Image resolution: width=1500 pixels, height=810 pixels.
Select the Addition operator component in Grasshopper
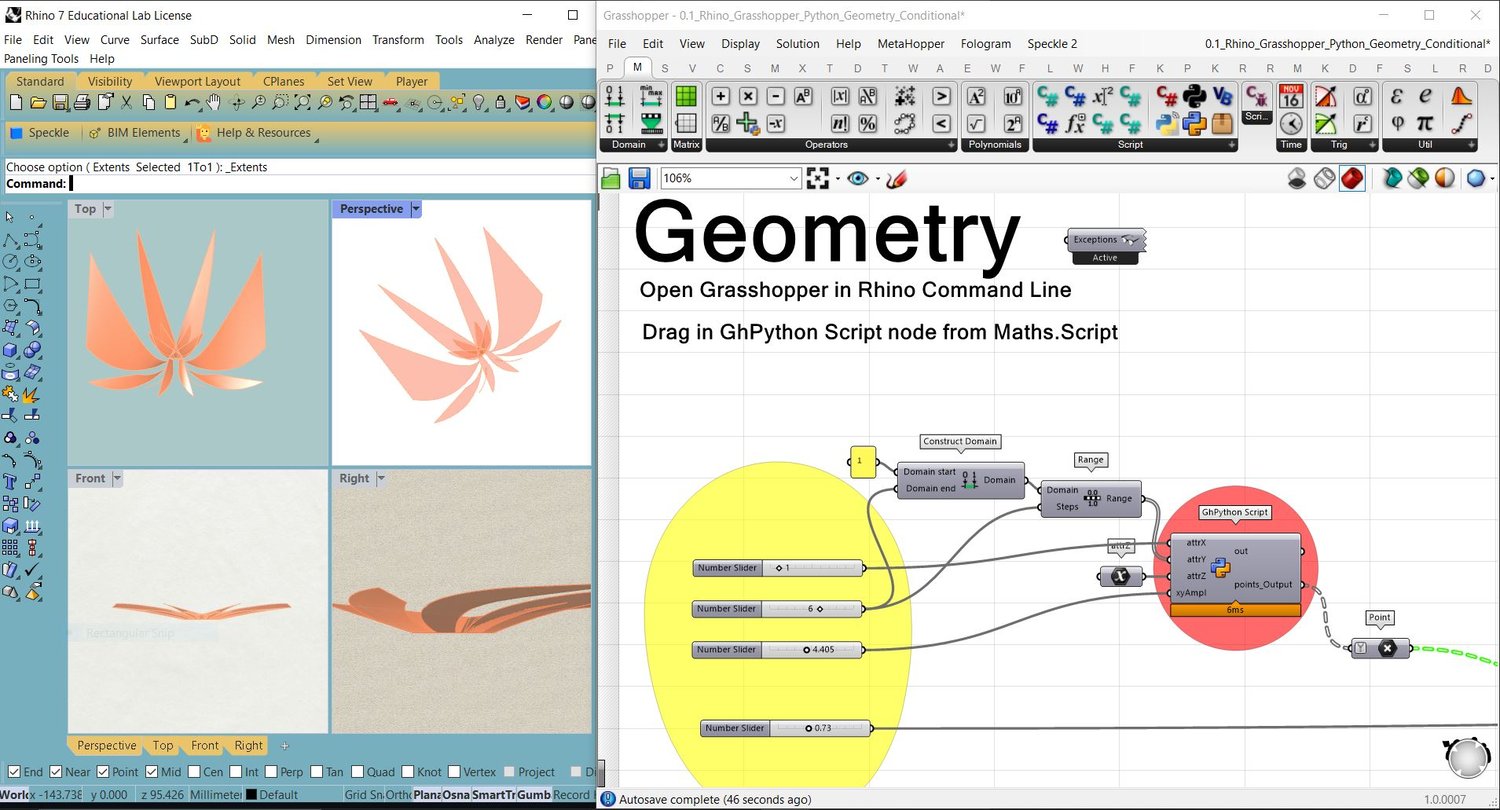coord(720,96)
